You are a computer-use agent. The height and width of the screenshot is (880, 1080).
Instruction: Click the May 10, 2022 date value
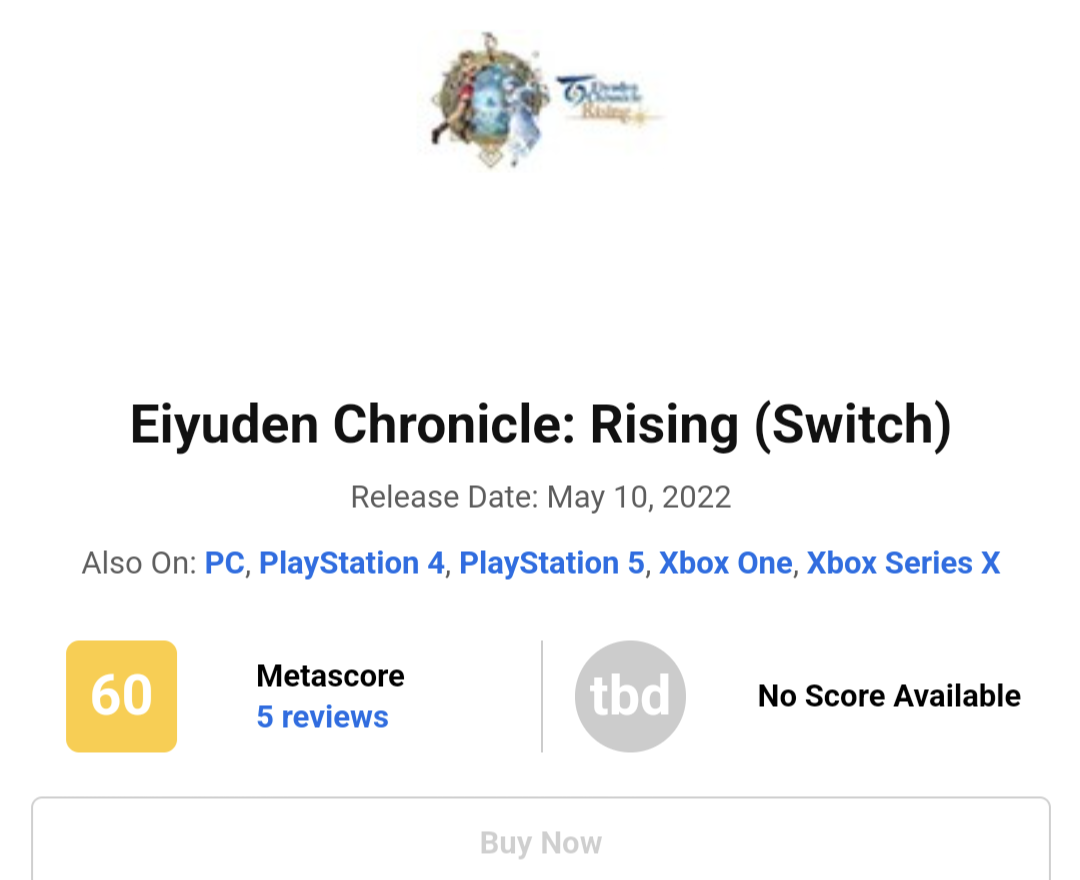(639, 497)
